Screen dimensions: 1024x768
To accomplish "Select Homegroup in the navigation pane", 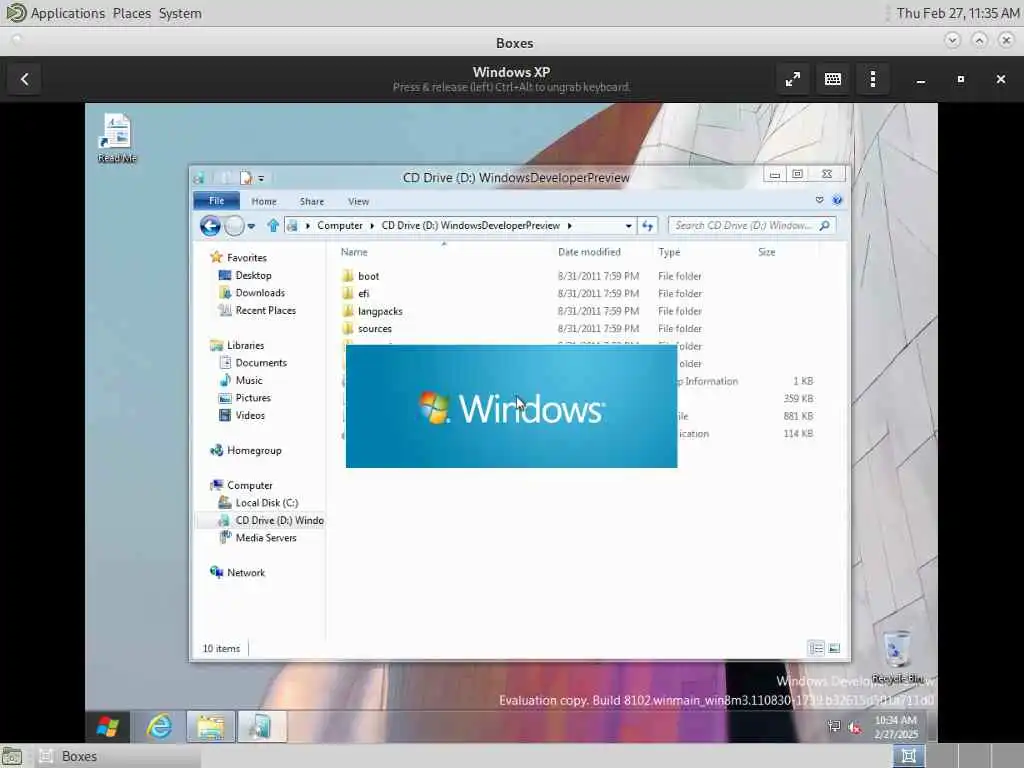I will pyautogui.click(x=253, y=451).
